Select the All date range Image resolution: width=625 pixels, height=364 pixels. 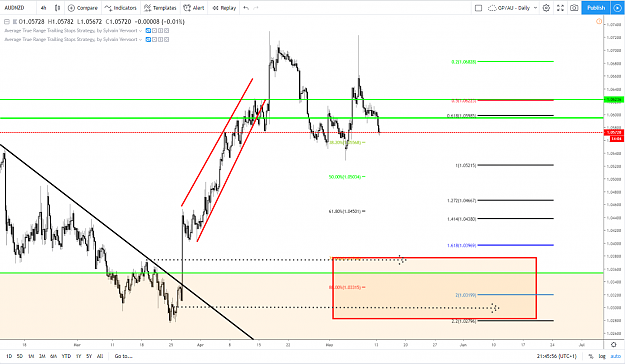pyautogui.click(x=100, y=356)
